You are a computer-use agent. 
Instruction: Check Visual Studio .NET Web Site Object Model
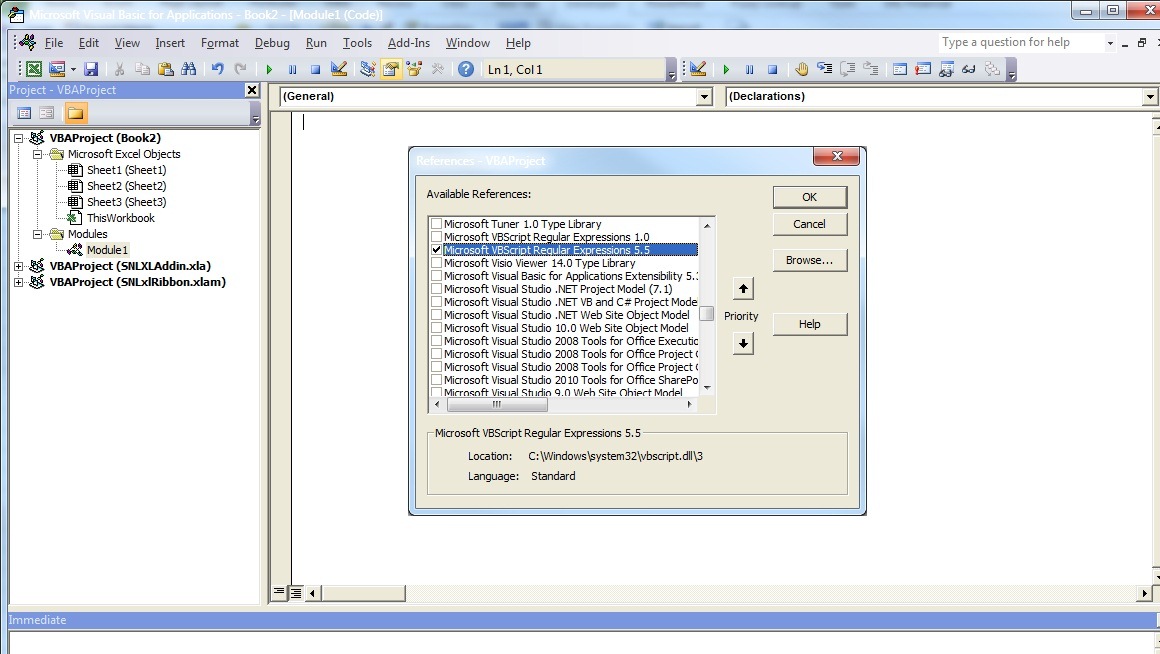[x=436, y=314]
